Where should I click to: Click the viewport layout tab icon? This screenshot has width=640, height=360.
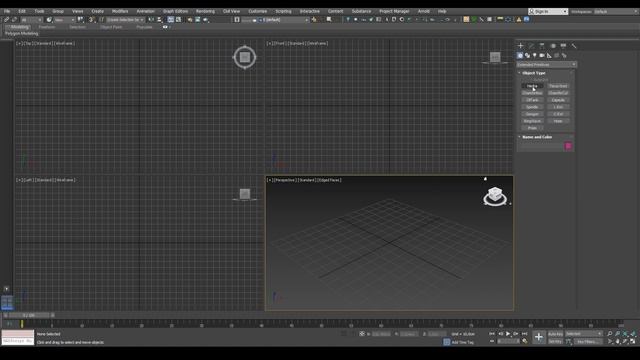click(7, 302)
